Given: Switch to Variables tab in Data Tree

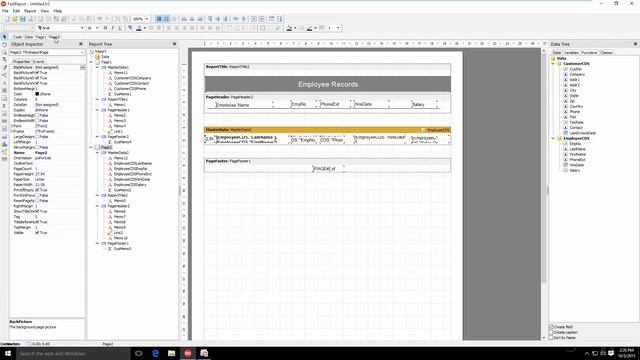Looking at the screenshot, I should pos(571,53).
